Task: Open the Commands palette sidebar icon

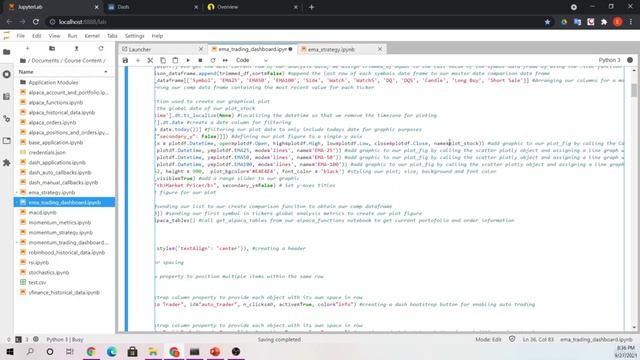Action: tap(7, 97)
